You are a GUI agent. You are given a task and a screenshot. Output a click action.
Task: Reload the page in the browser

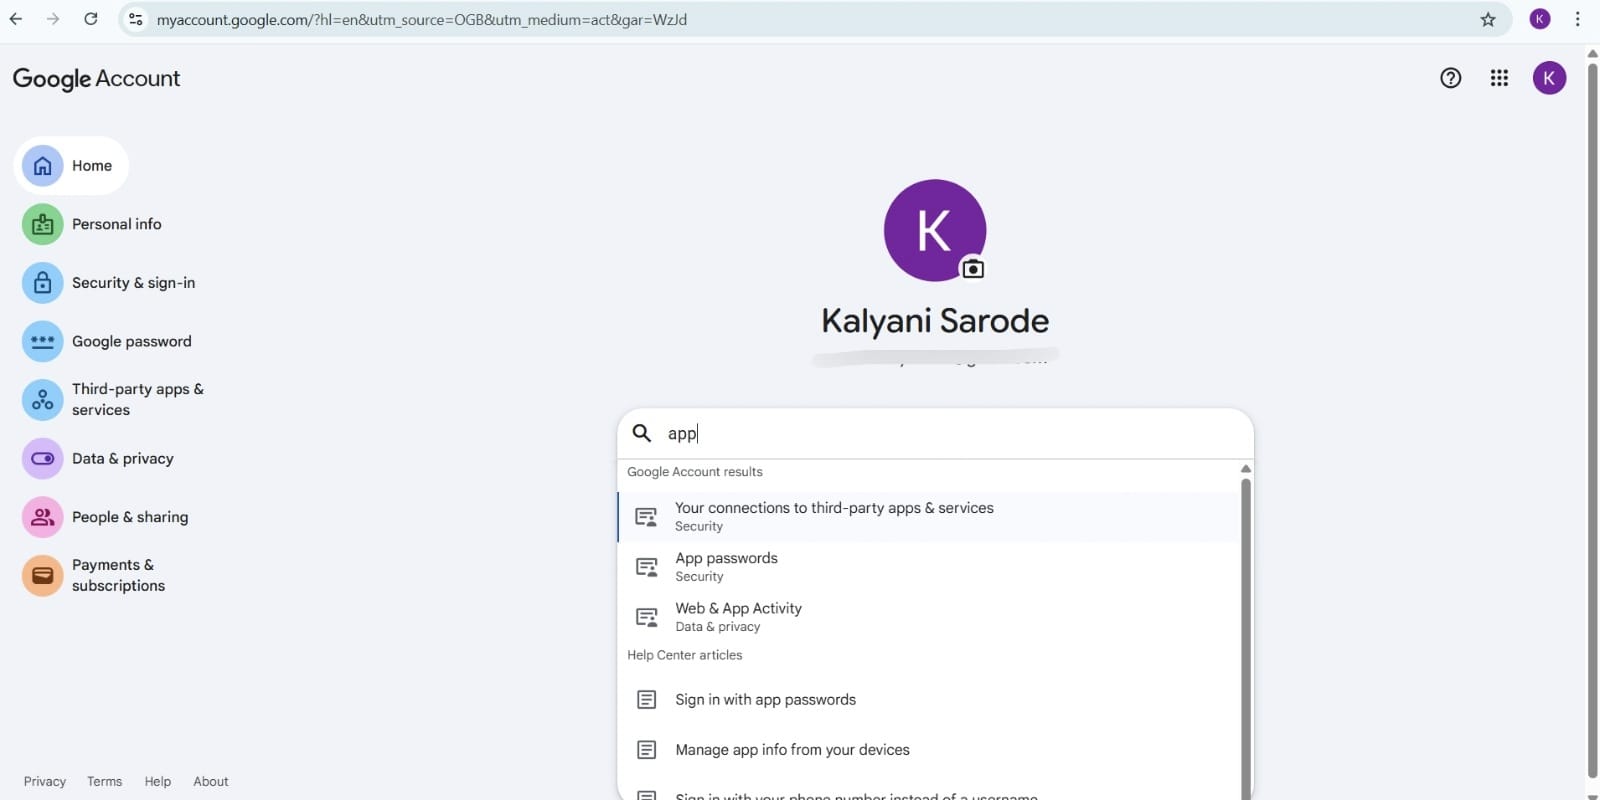click(x=91, y=19)
